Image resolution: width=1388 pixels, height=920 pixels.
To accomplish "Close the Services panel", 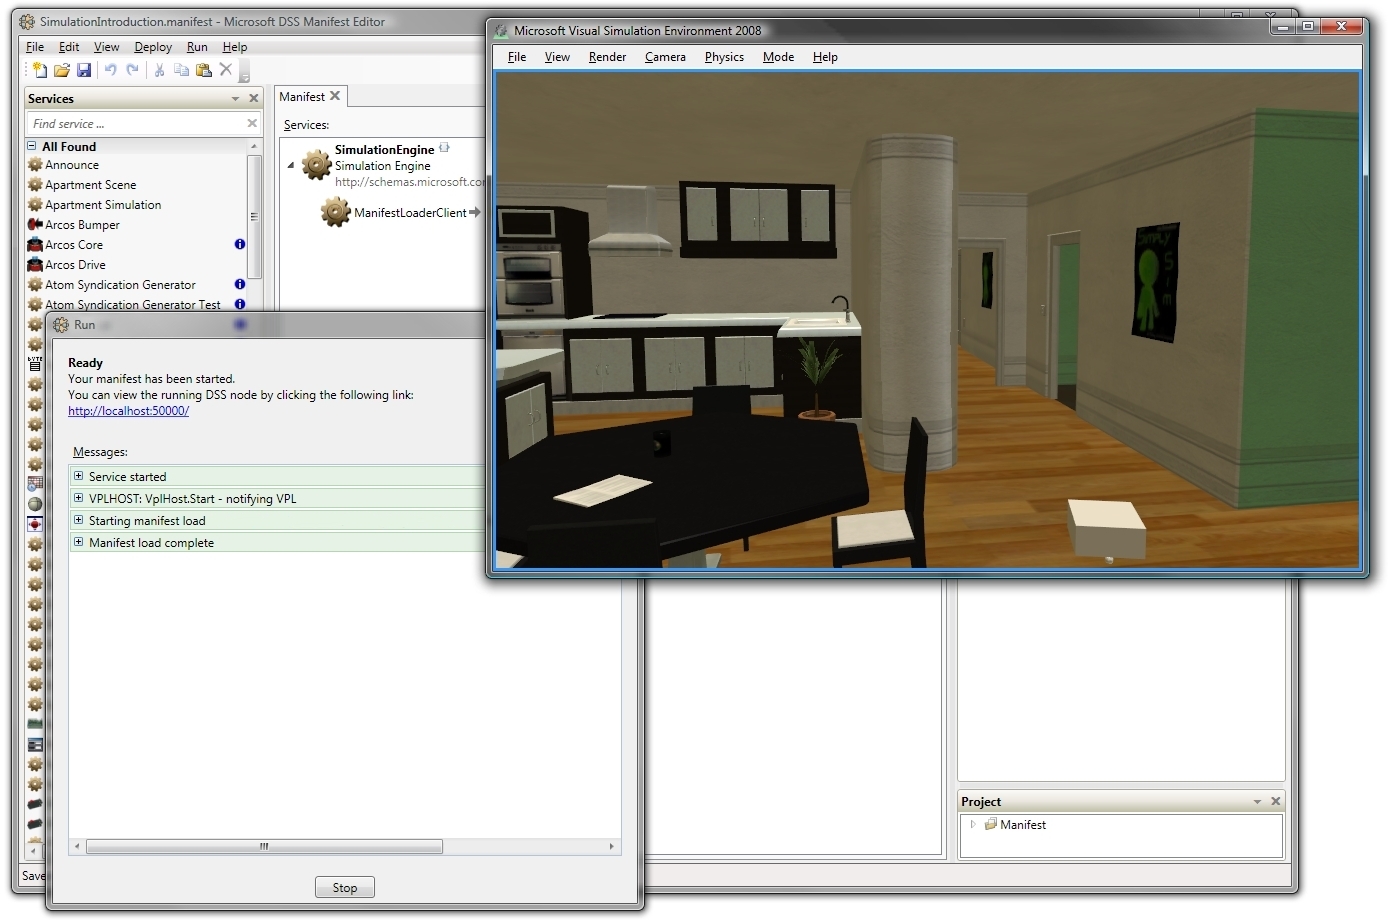I will click(x=253, y=98).
